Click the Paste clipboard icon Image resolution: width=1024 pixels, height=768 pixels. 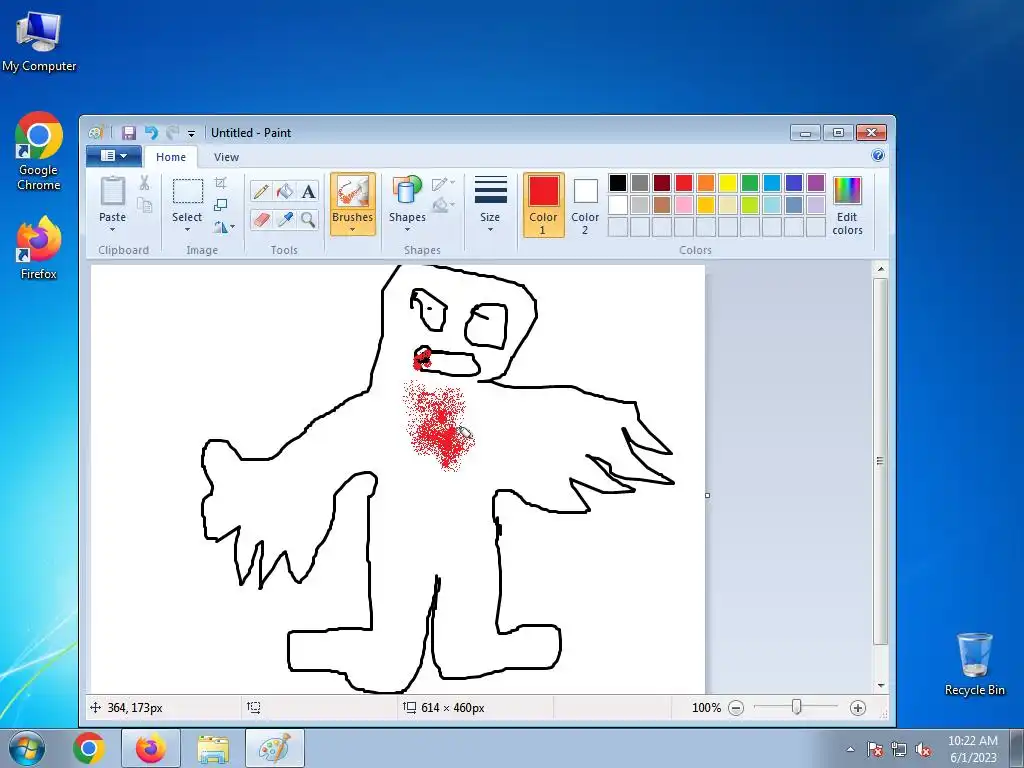pos(112,191)
